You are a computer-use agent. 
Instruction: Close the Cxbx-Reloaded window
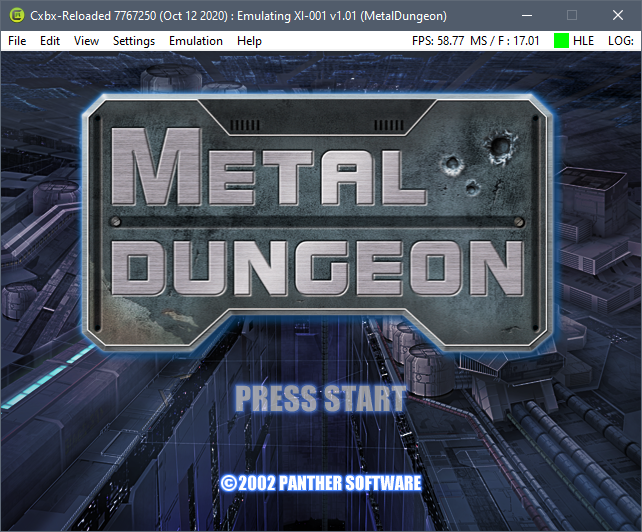[617, 16]
